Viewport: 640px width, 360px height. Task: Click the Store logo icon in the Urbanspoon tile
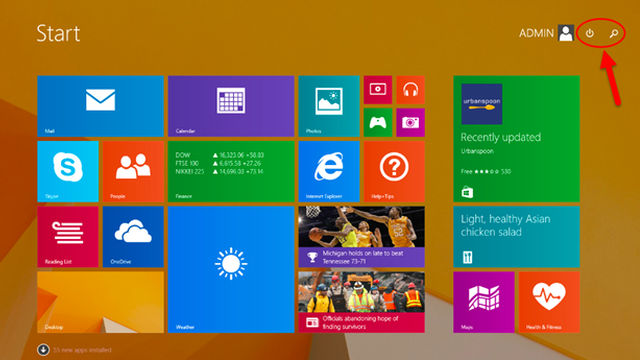(467, 192)
